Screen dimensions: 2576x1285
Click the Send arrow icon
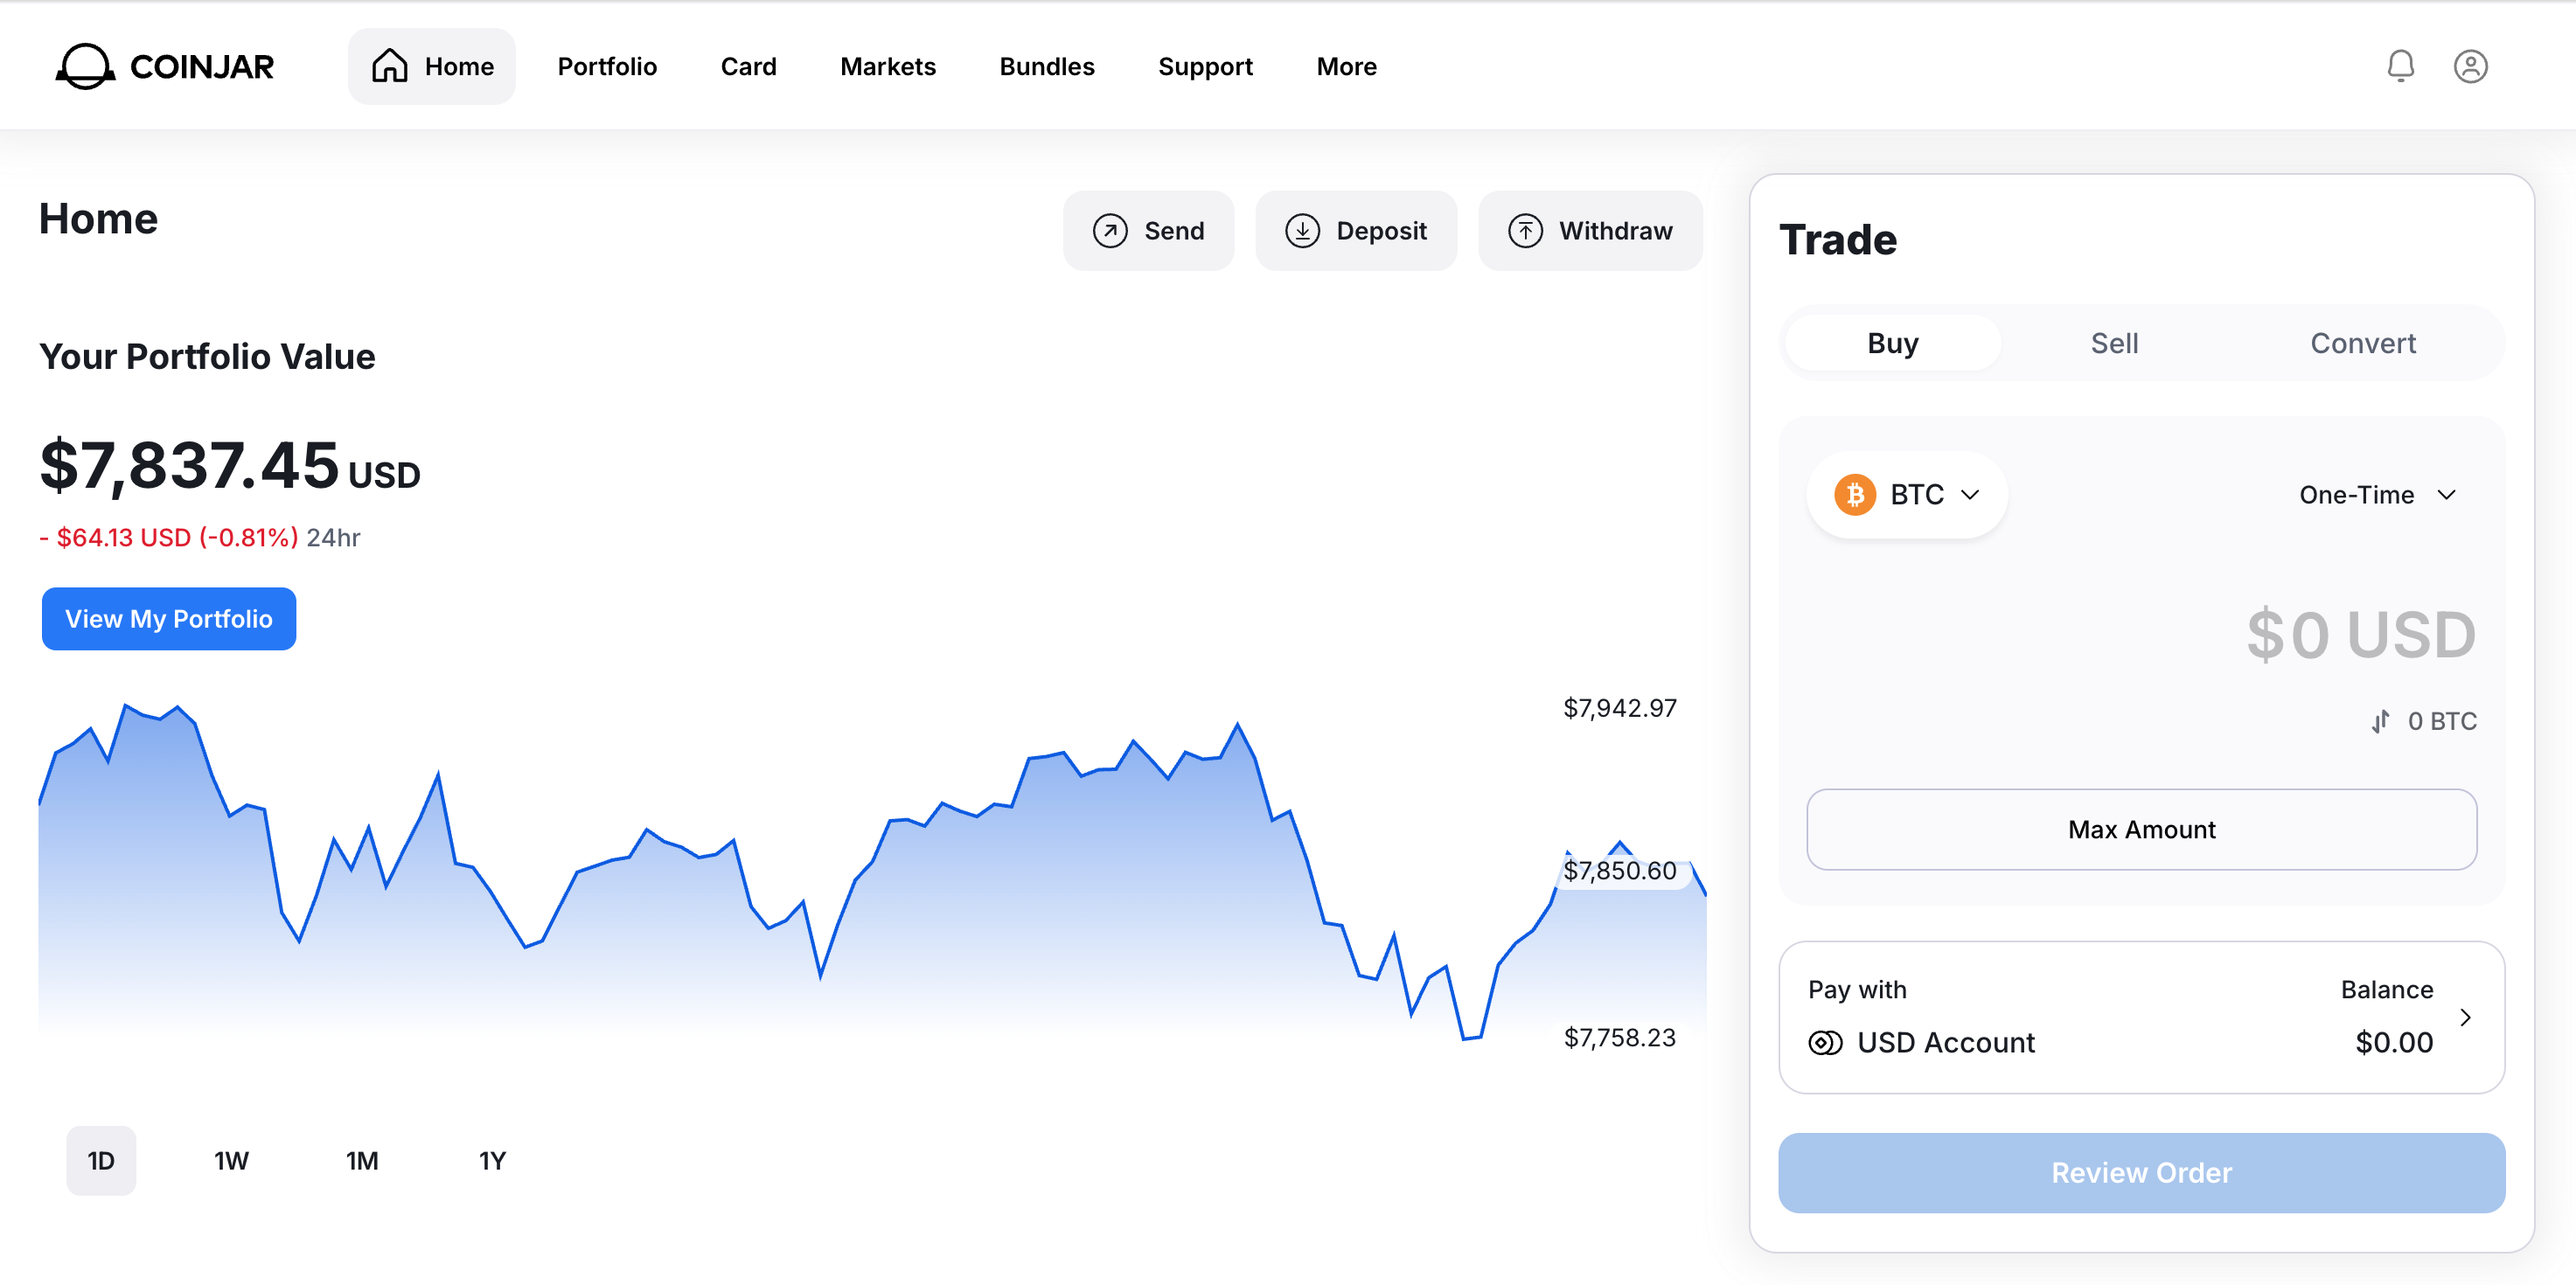1110,231
